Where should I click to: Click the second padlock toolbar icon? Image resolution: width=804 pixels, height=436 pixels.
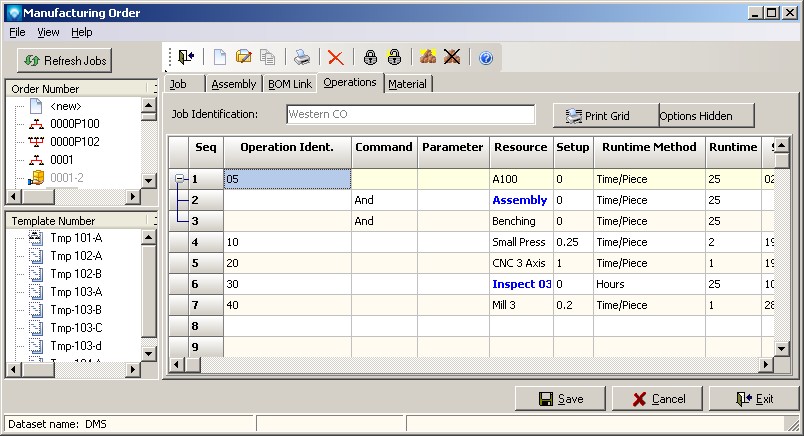click(x=394, y=58)
